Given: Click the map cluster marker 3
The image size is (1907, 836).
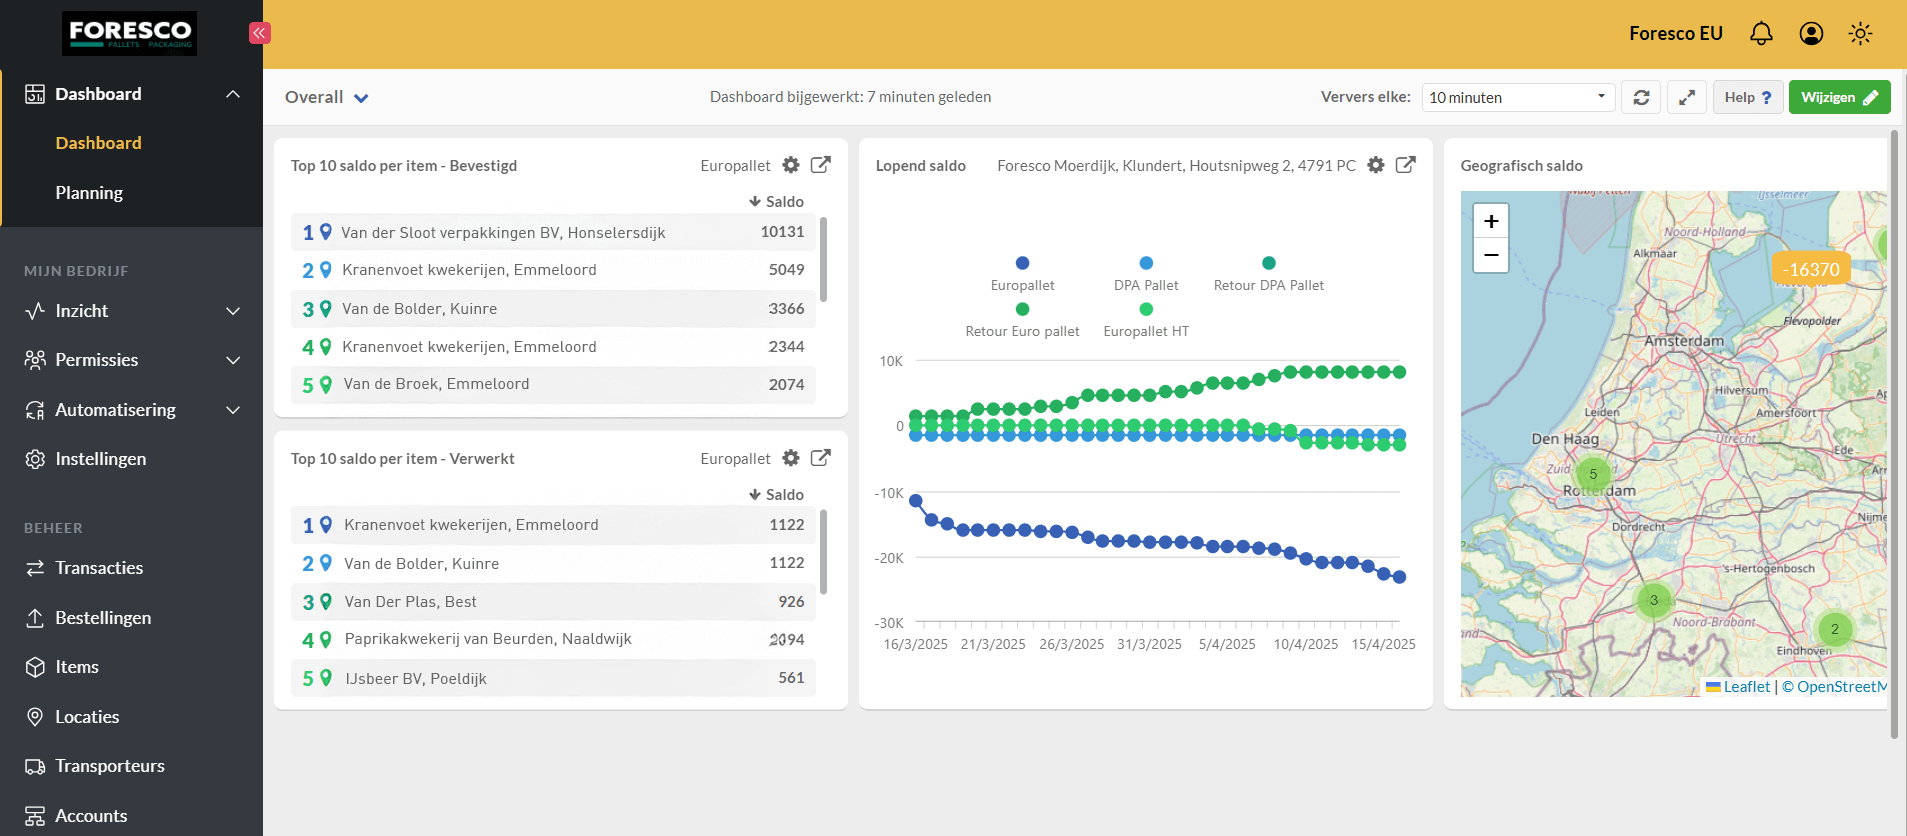Looking at the screenshot, I should (x=1653, y=600).
